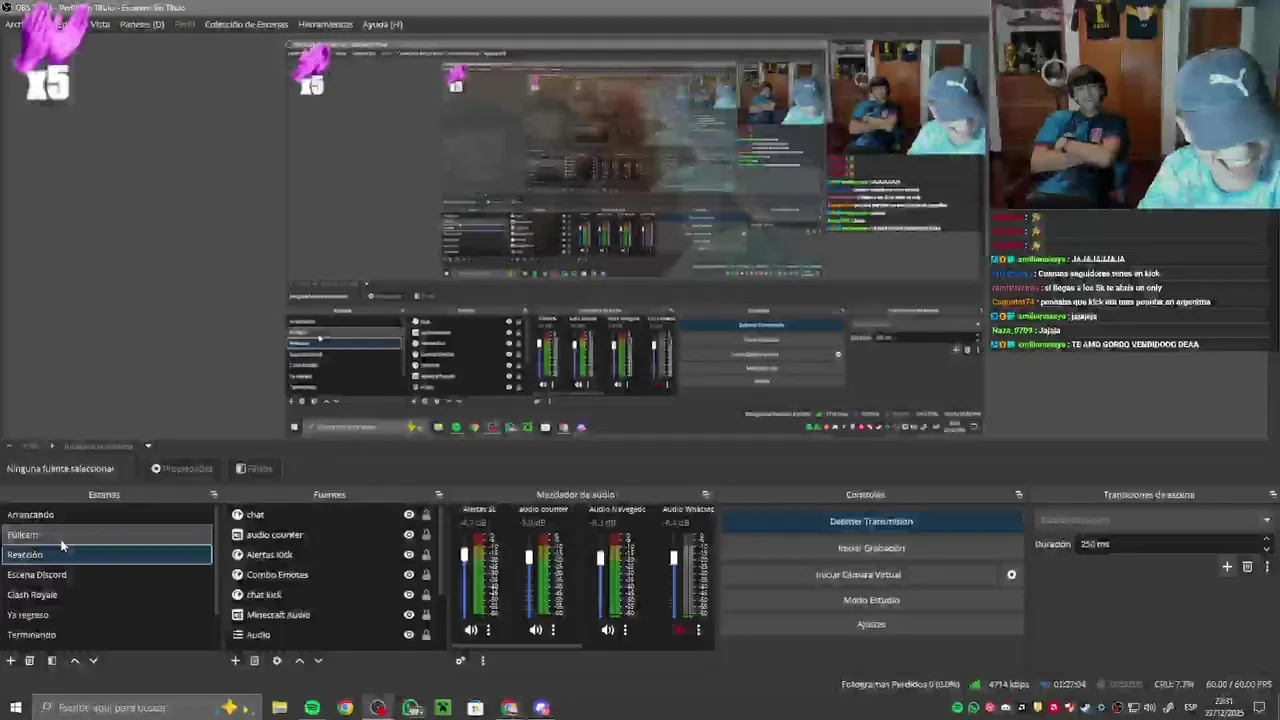This screenshot has width=1280, height=720.
Task: Open Ajustes from Controles panel
Action: (x=871, y=624)
